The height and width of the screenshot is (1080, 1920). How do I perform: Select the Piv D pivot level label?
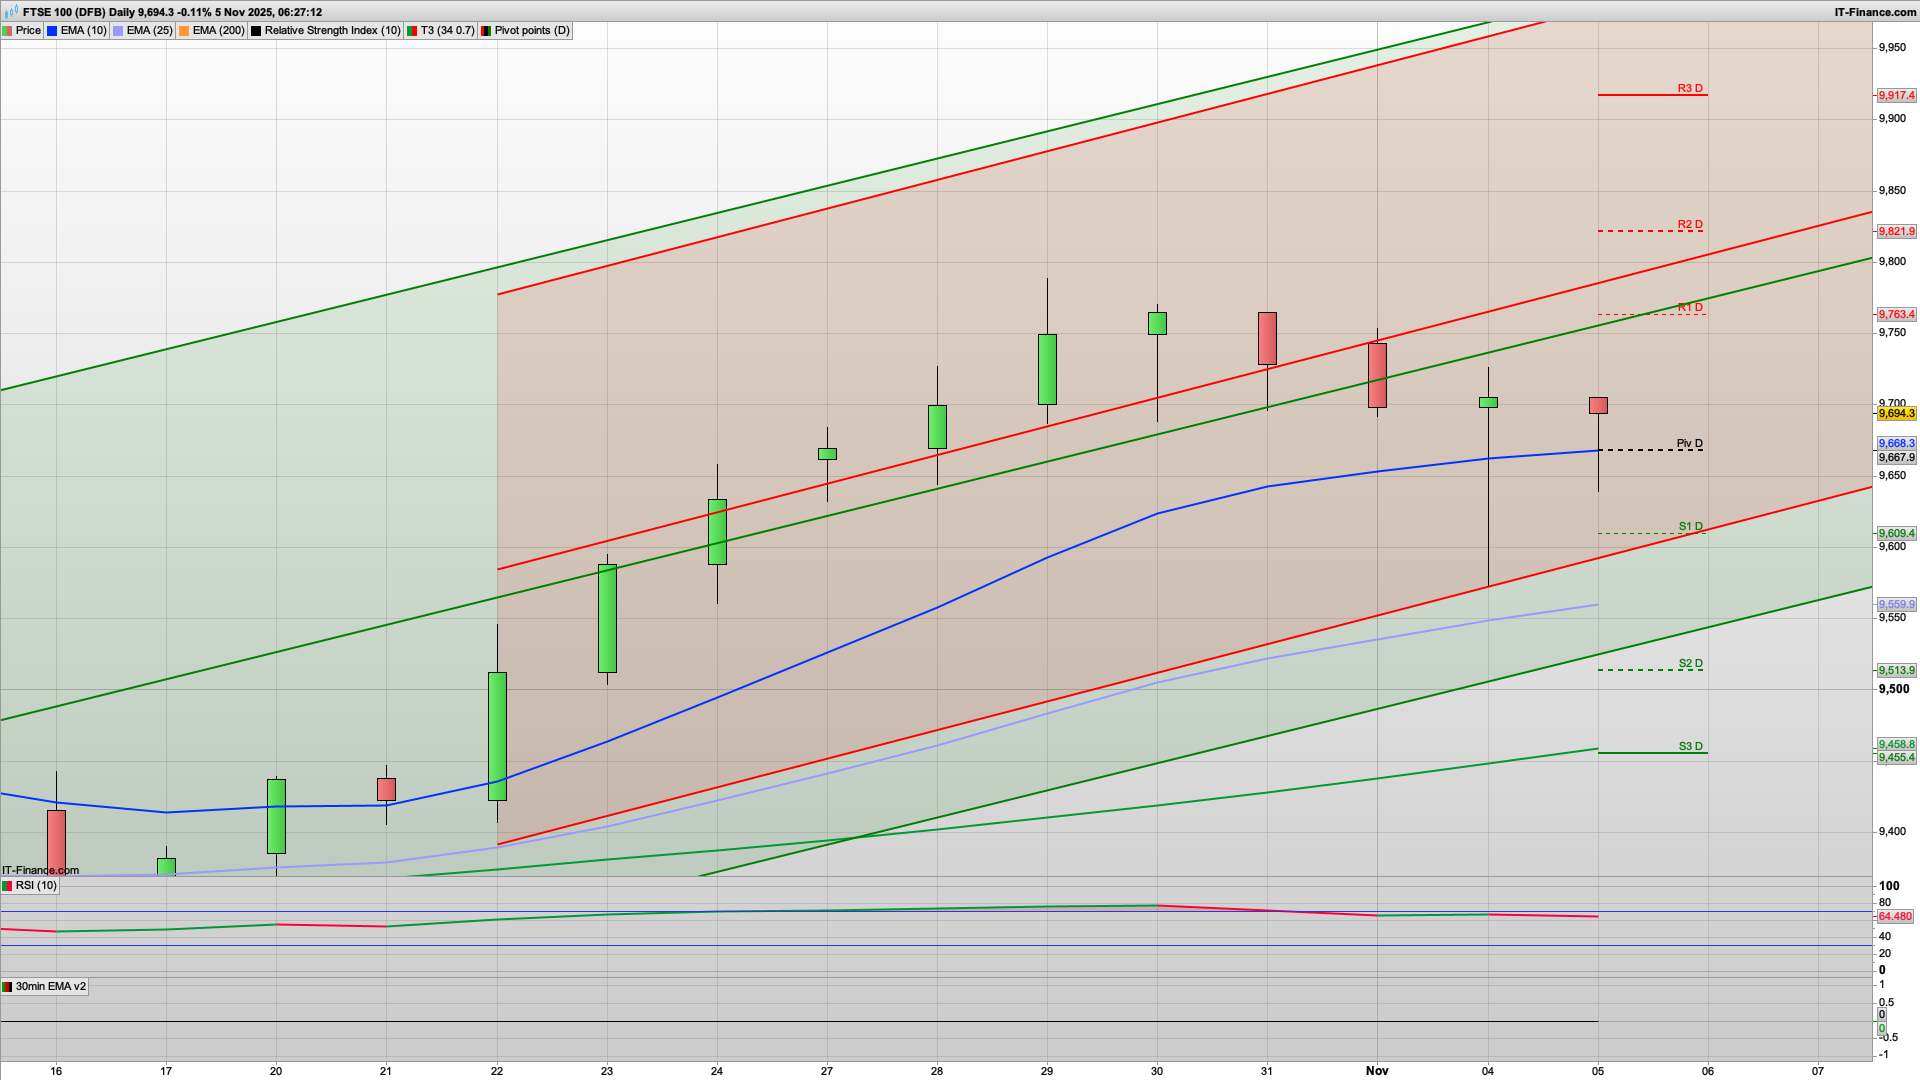pyautogui.click(x=1689, y=444)
